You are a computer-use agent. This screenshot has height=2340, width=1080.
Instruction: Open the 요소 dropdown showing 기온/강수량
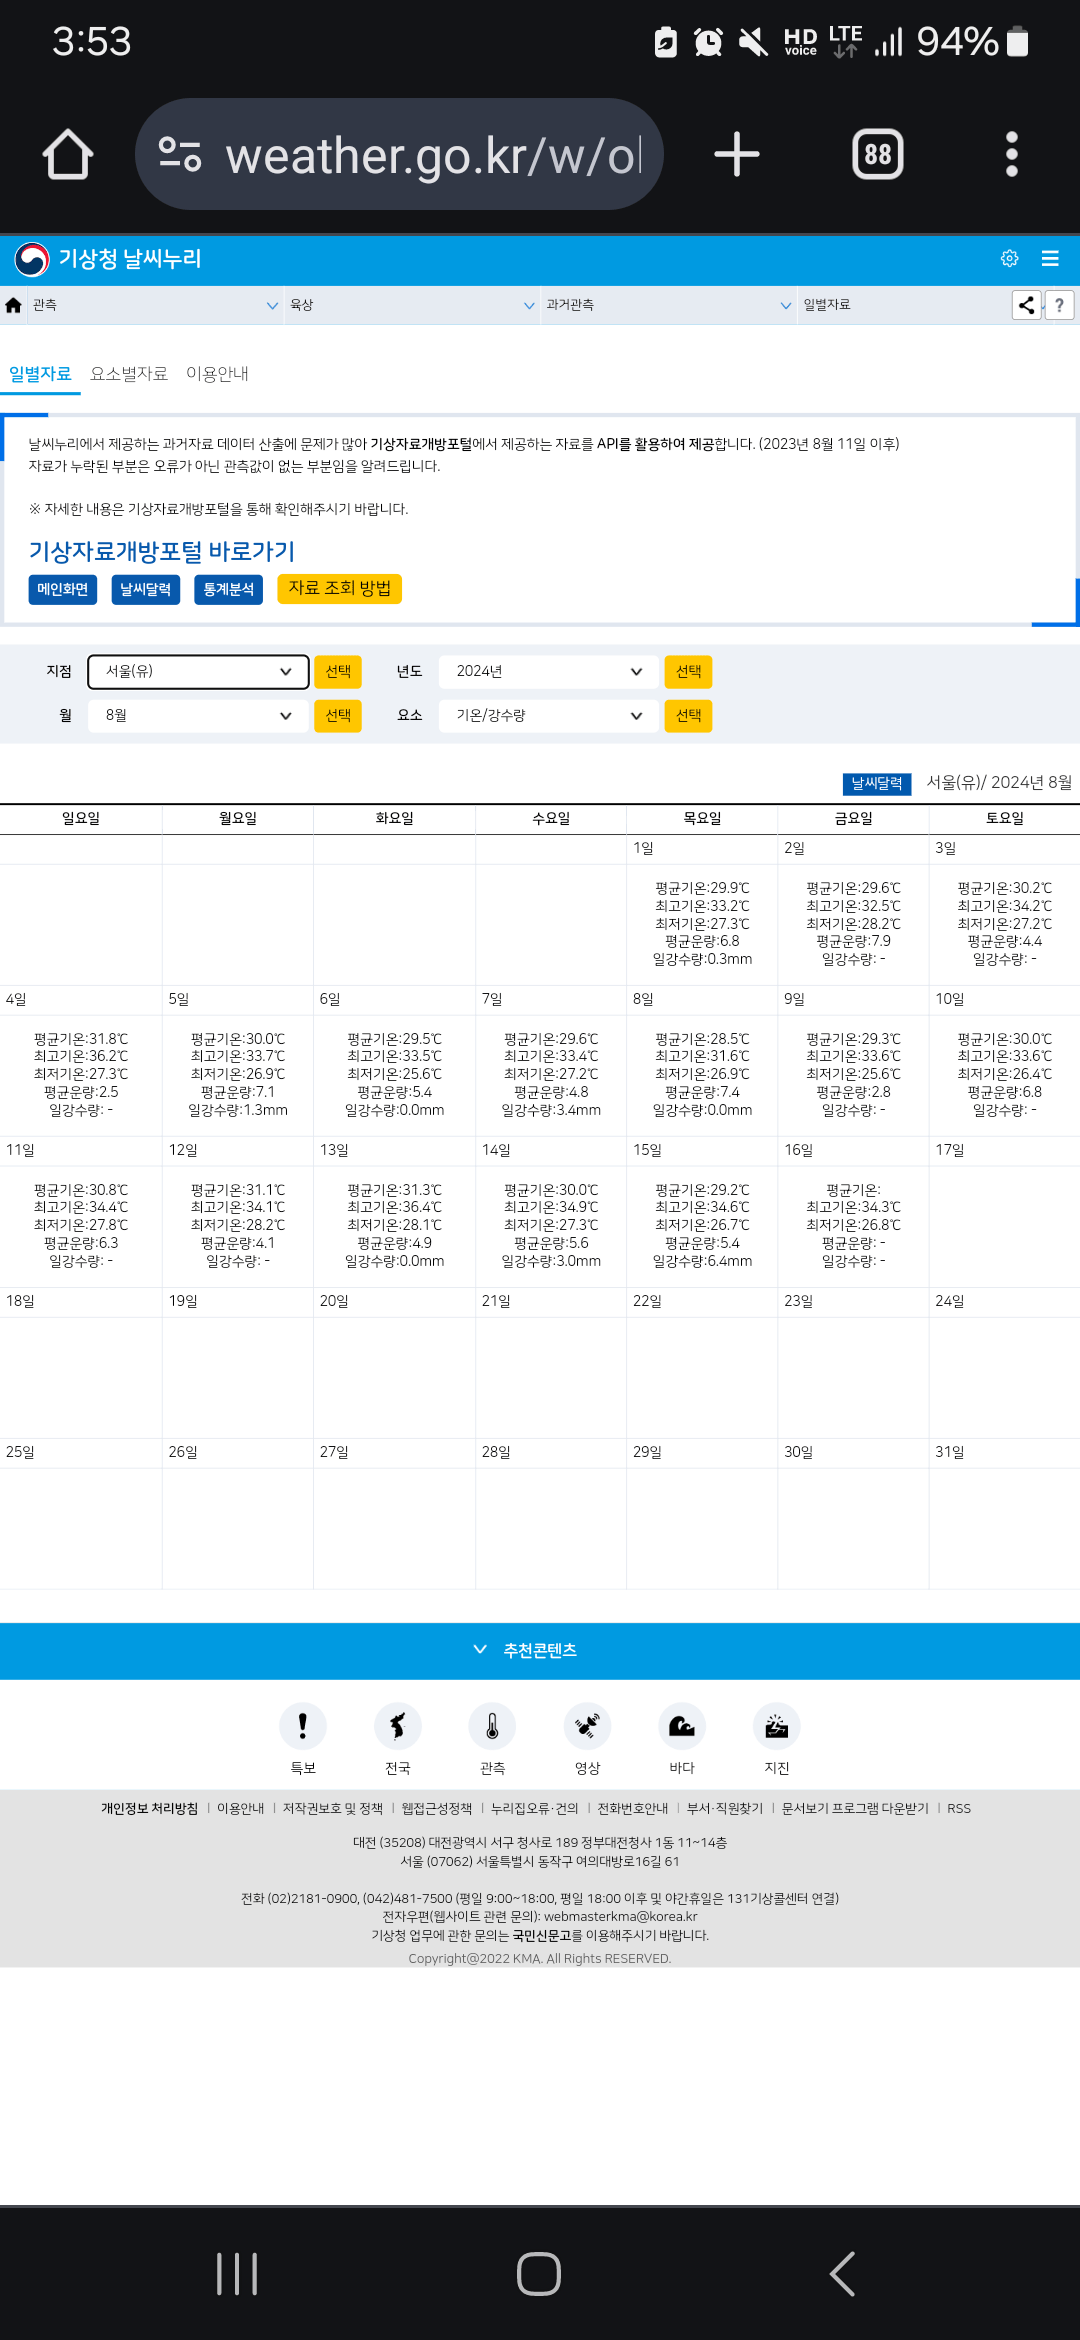[x=548, y=716]
